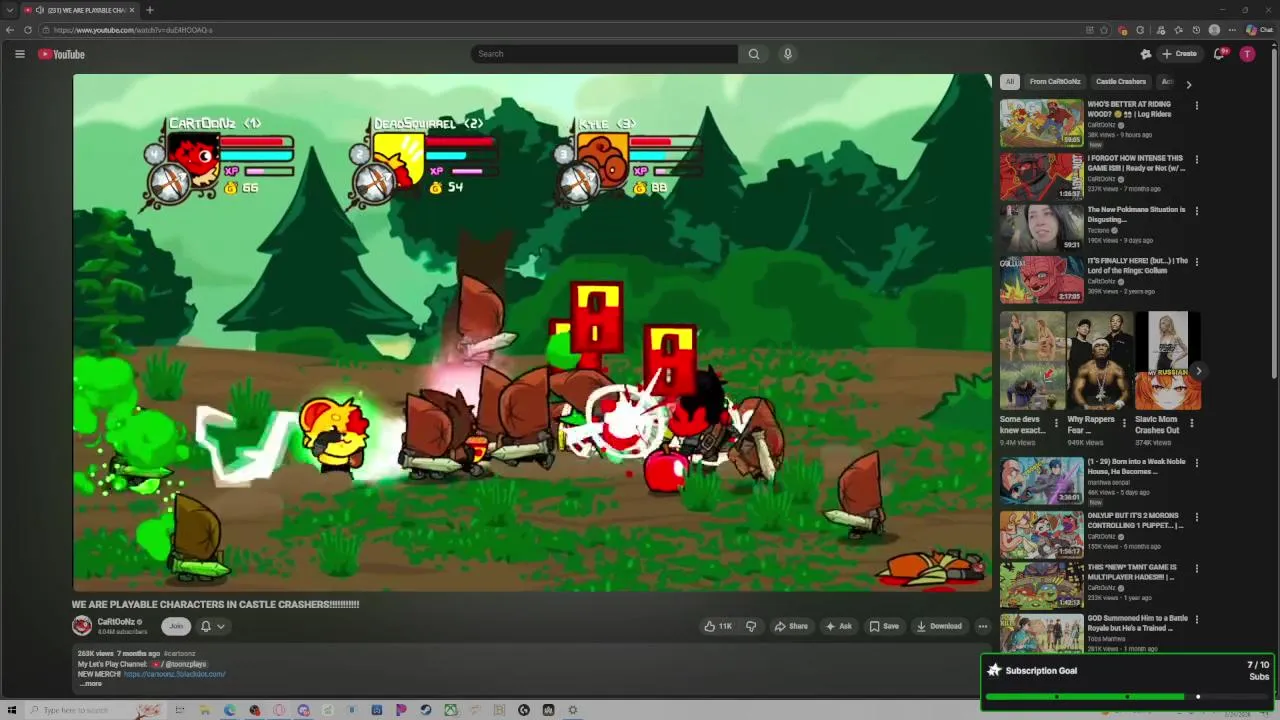Show next Shorts with right arrow

[1198, 371]
